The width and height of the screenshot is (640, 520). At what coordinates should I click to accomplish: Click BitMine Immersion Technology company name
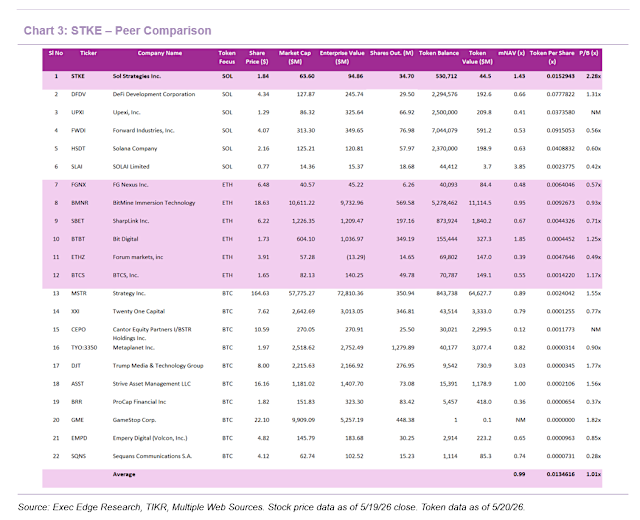(x=154, y=203)
